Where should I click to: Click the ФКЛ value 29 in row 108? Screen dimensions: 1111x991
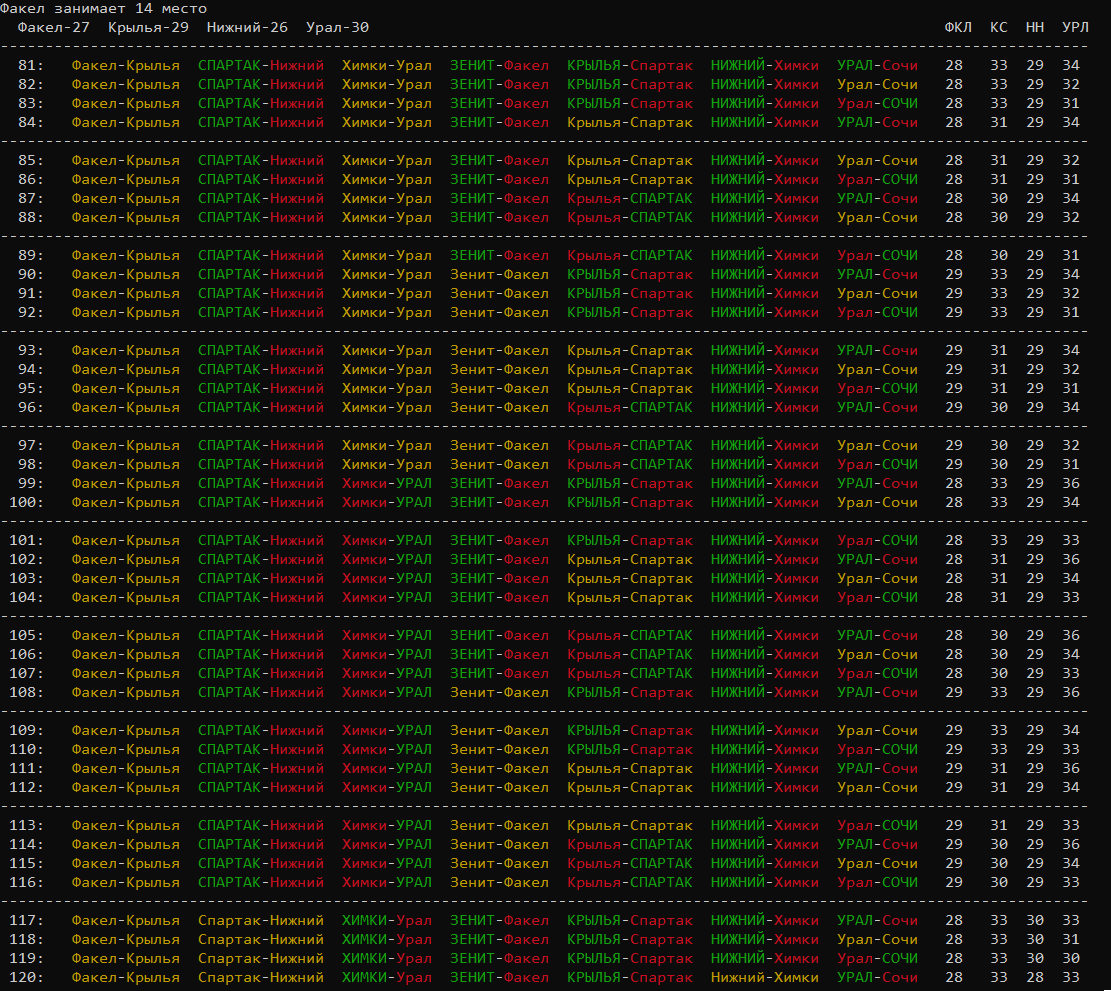[x=954, y=693]
